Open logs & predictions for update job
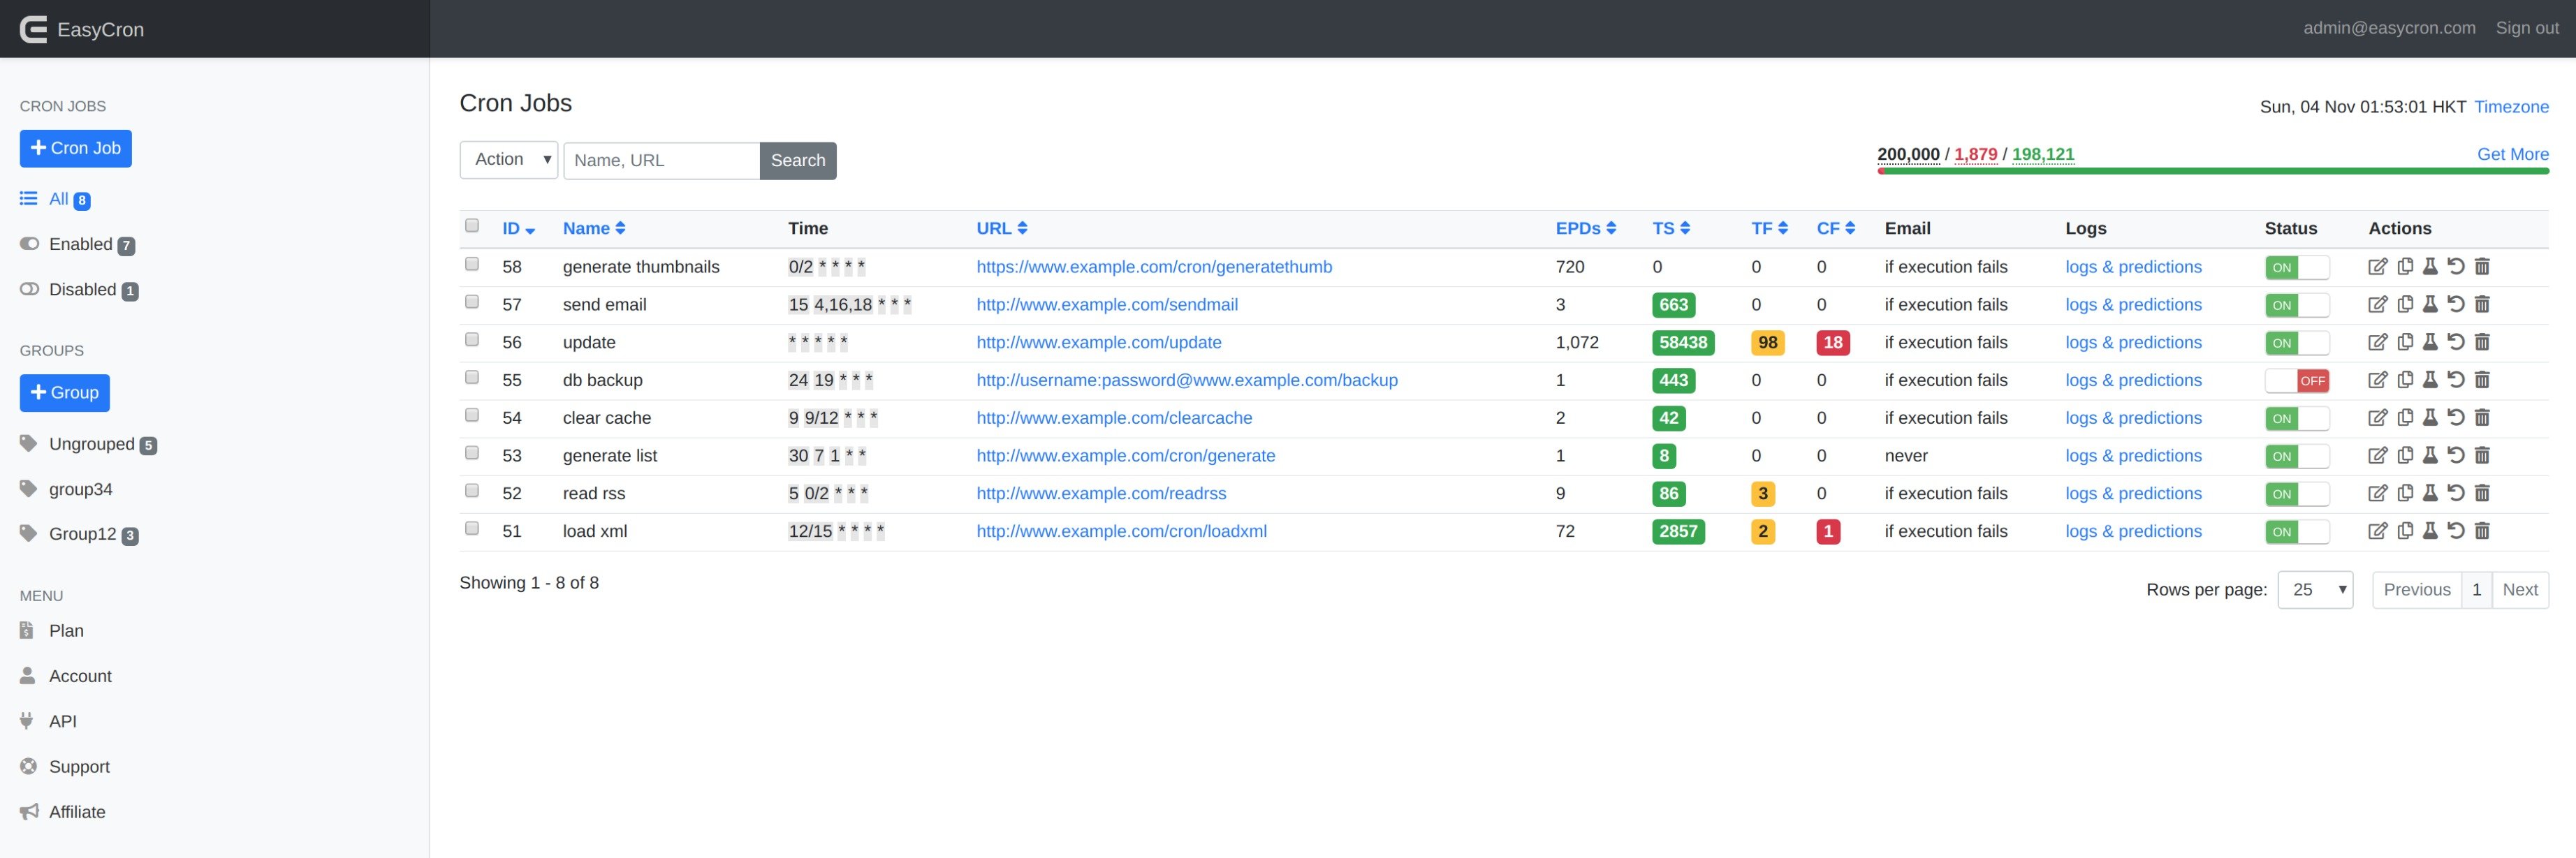The image size is (2576, 858). click(2133, 342)
